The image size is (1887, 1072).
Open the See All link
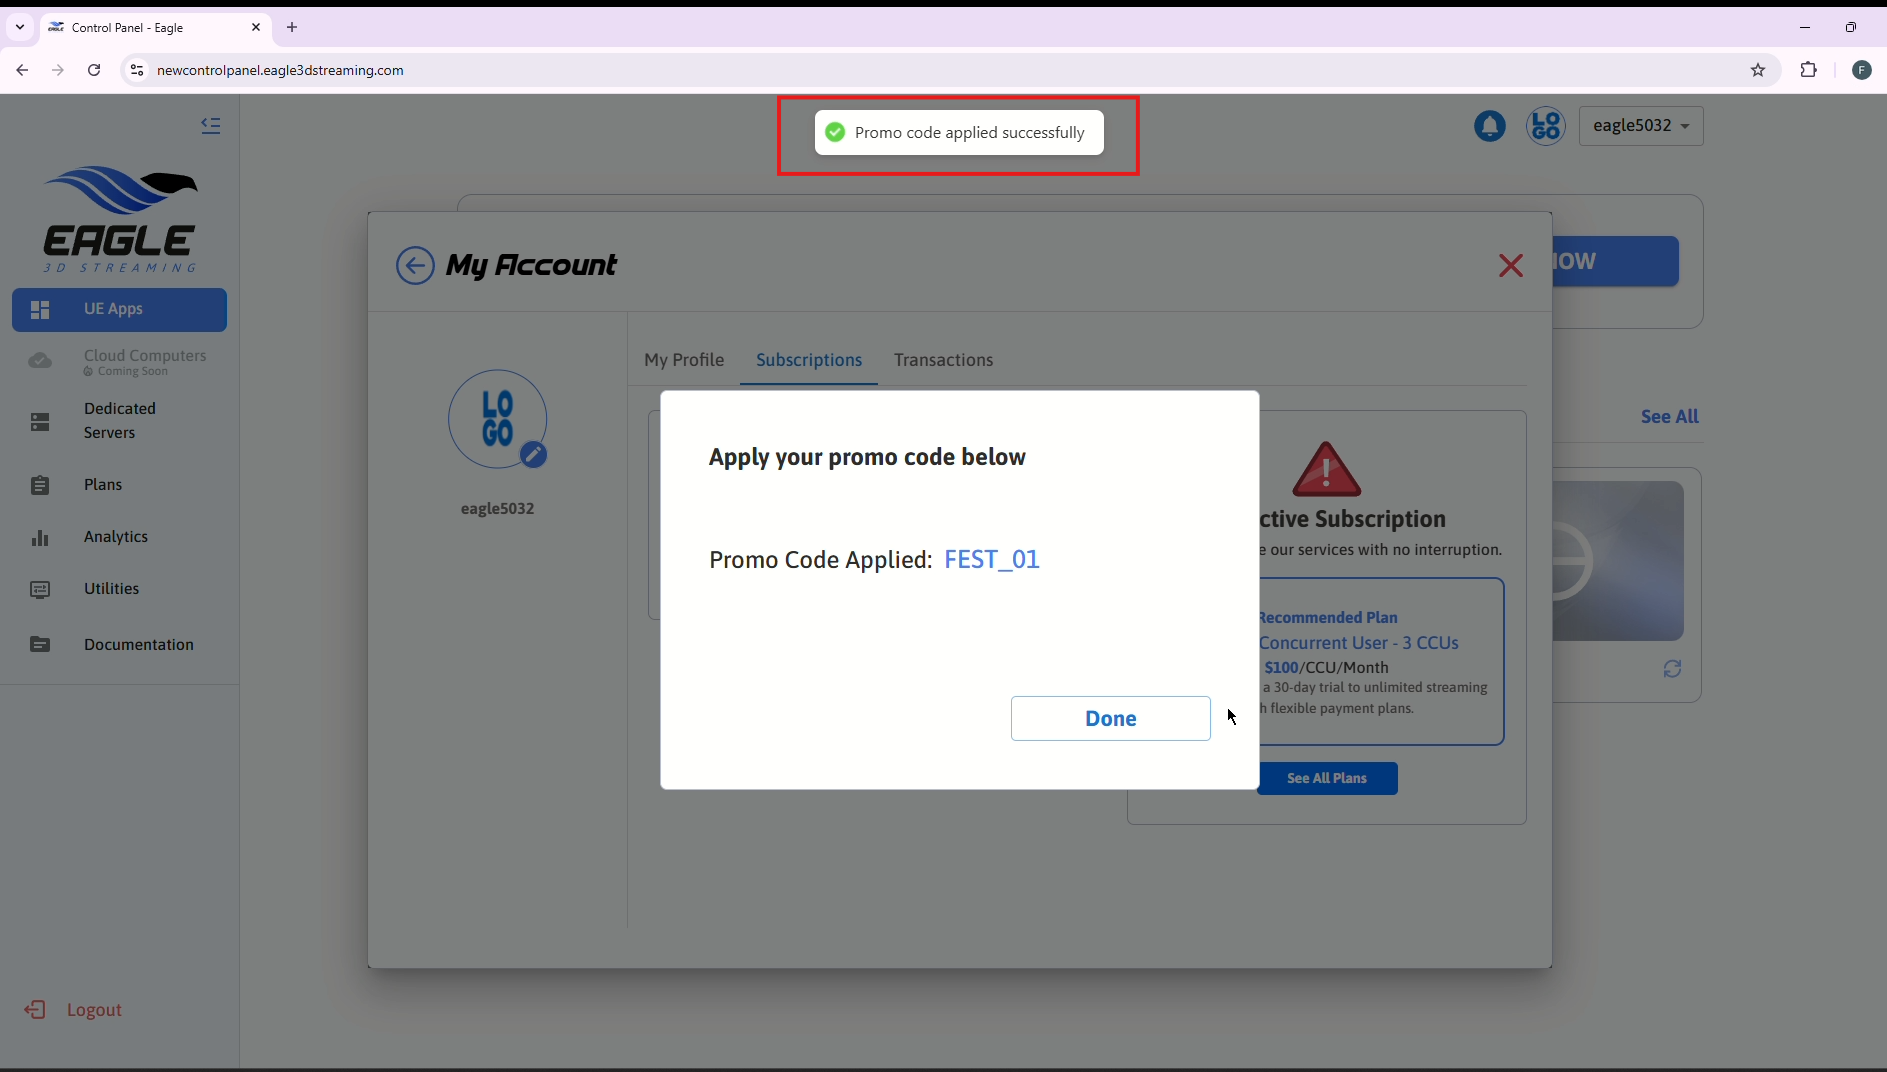[1669, 417]
